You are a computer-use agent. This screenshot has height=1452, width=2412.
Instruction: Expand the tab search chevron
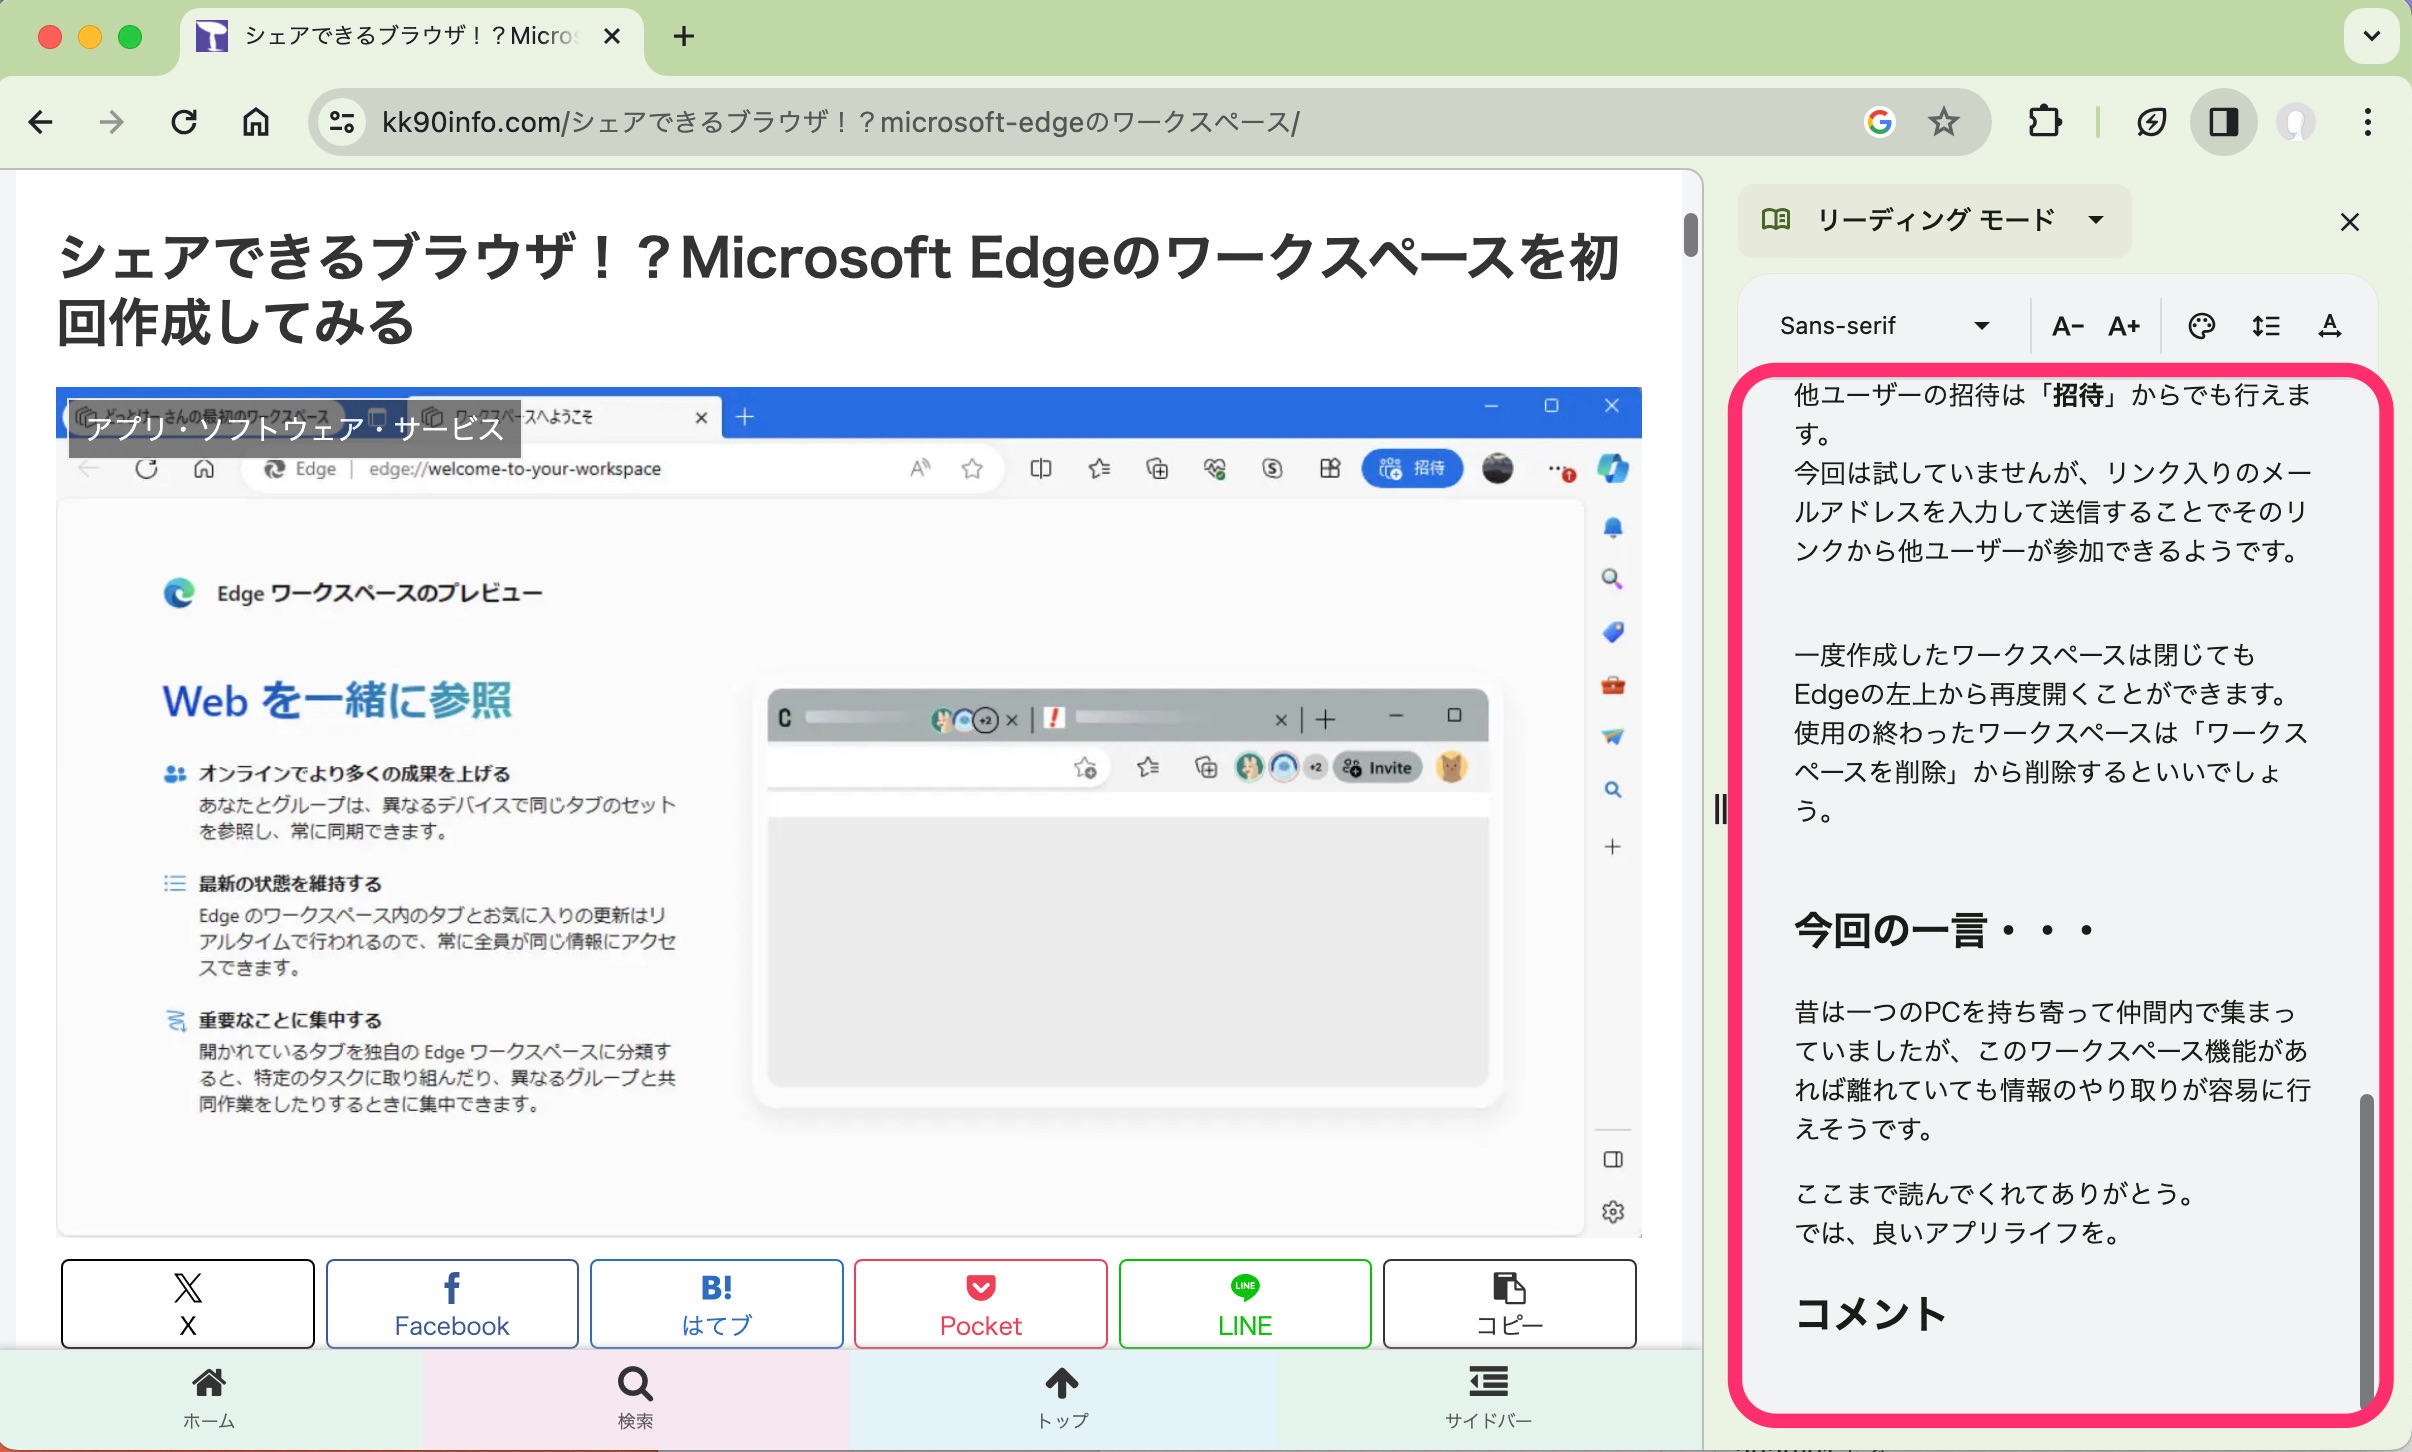coord(2371,36)
